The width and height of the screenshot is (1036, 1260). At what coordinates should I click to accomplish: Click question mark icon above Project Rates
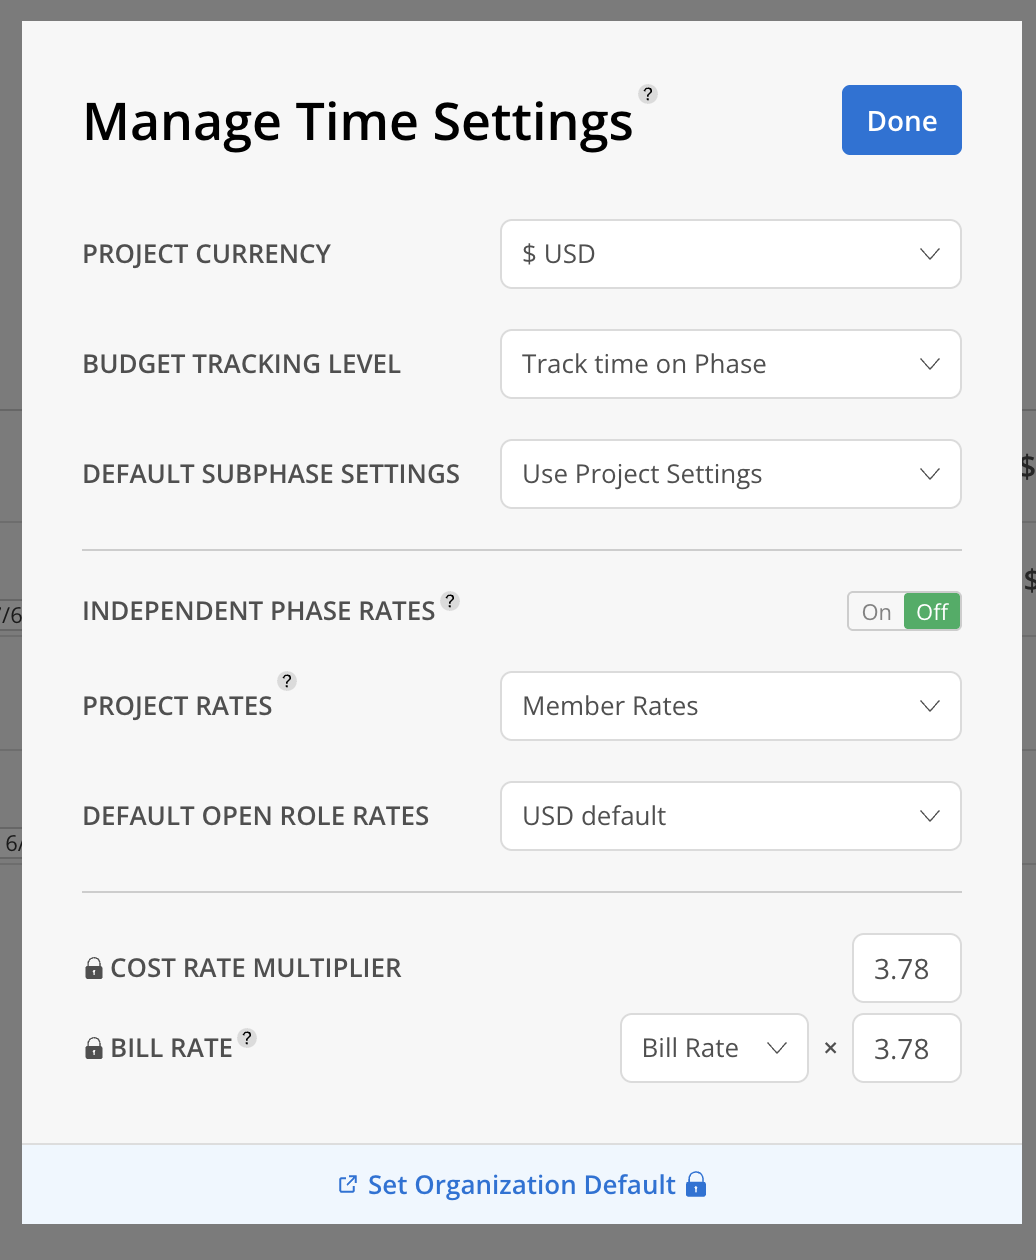click(287, 681)
